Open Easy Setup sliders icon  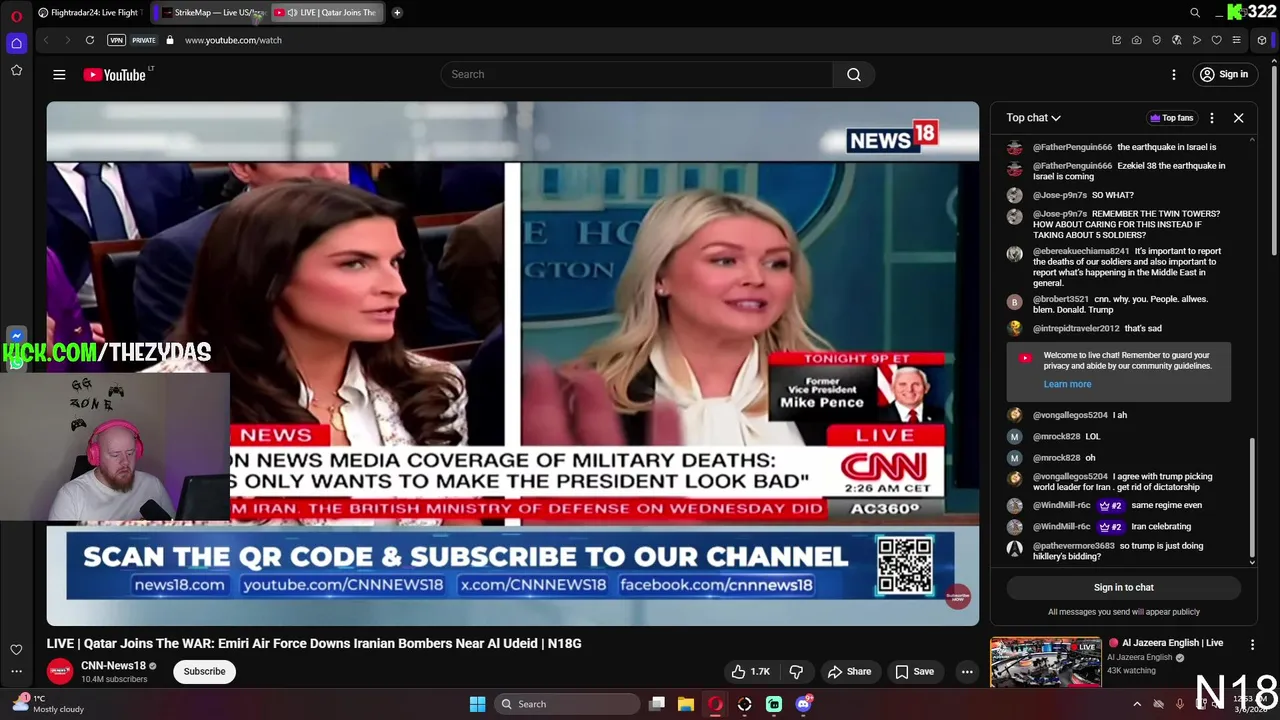tap(1237, 40)
